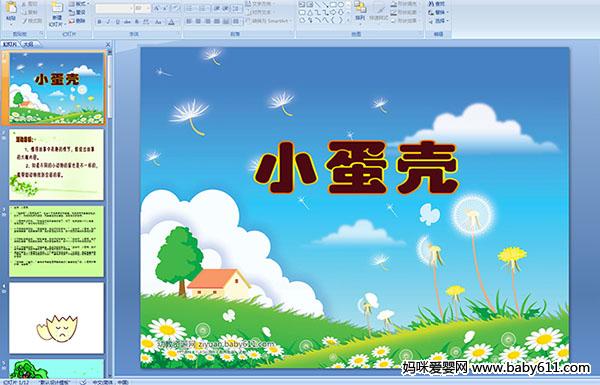Toggle Bold formatting

(99, 22)
